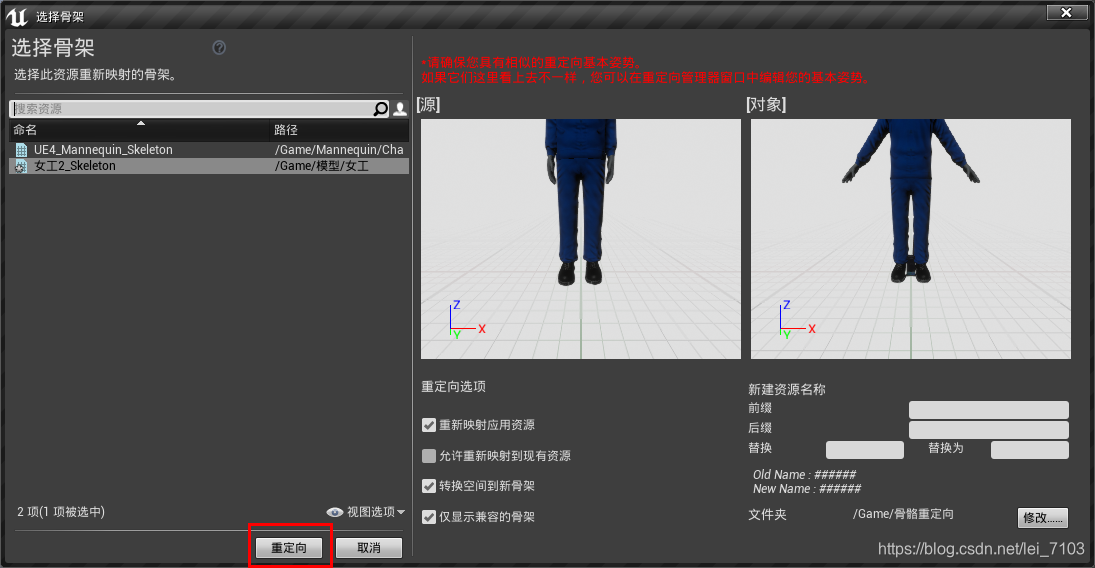Click the user filter icon beside search
Viewport: 1095px width, 568px height.
(x=400, y=109)
